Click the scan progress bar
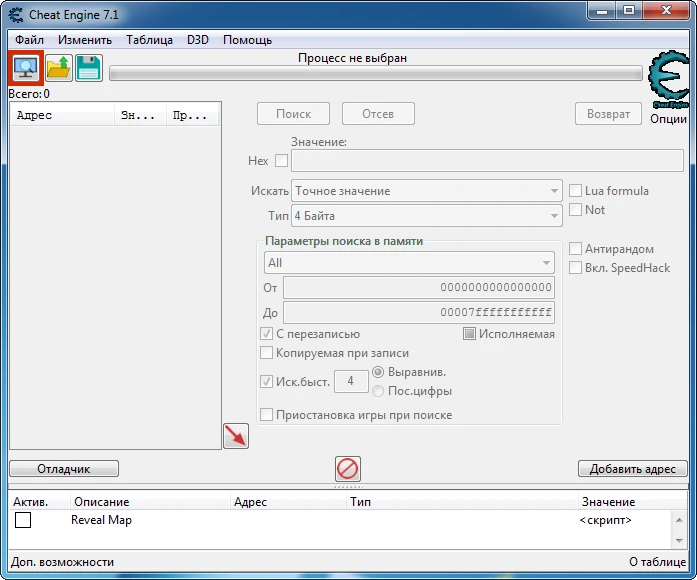Screen dimensions: 697x580 pos(376,73)
